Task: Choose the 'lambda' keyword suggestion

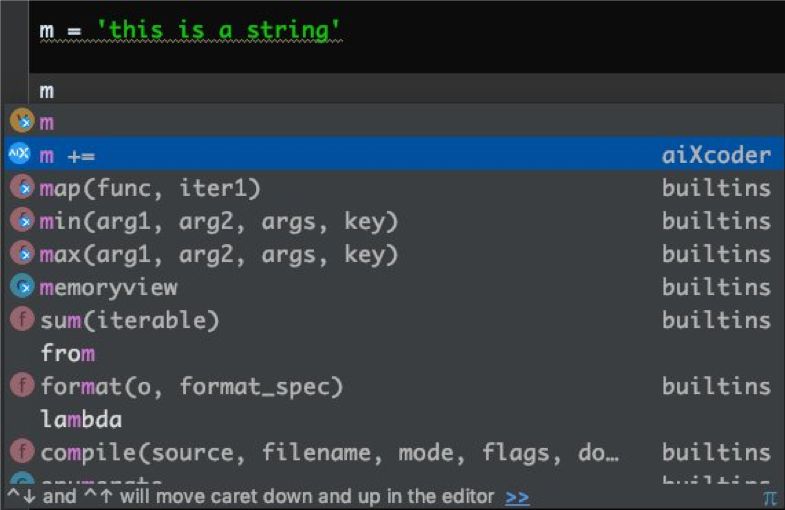Action: (x=394, y=419)
